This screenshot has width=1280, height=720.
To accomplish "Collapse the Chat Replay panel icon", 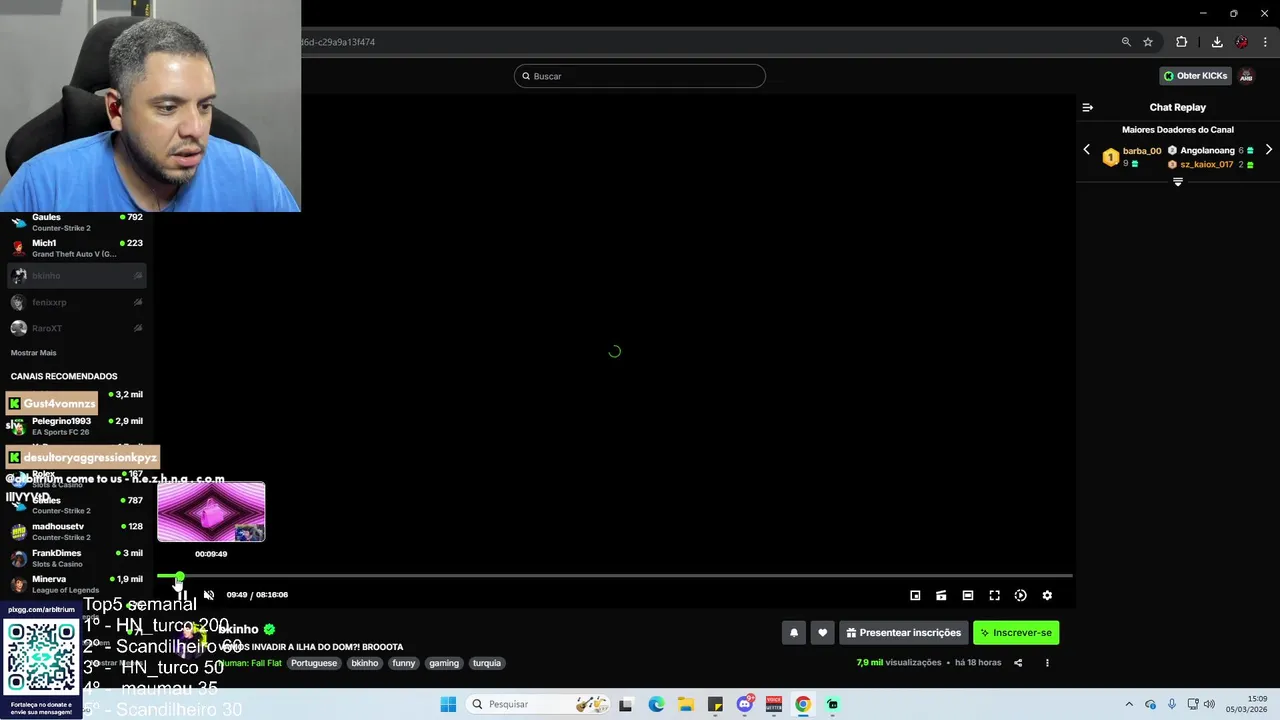I will (x=1088, y=107).
